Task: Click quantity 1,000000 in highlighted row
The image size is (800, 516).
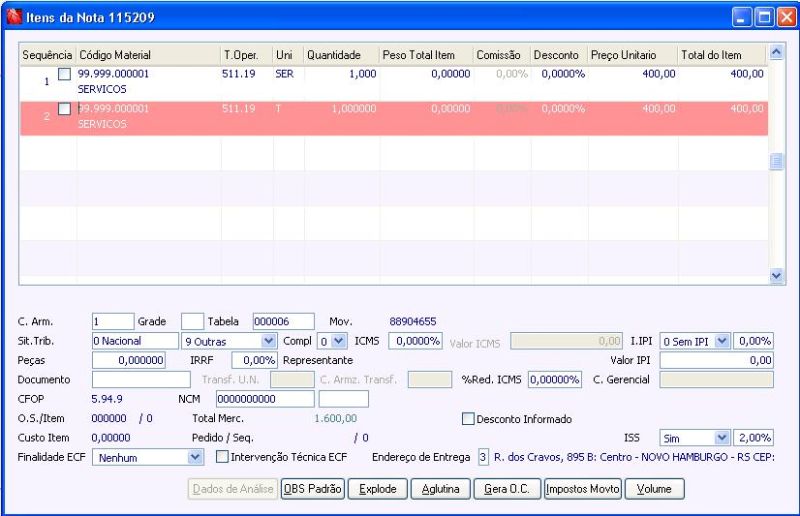Action: (354, 109)
